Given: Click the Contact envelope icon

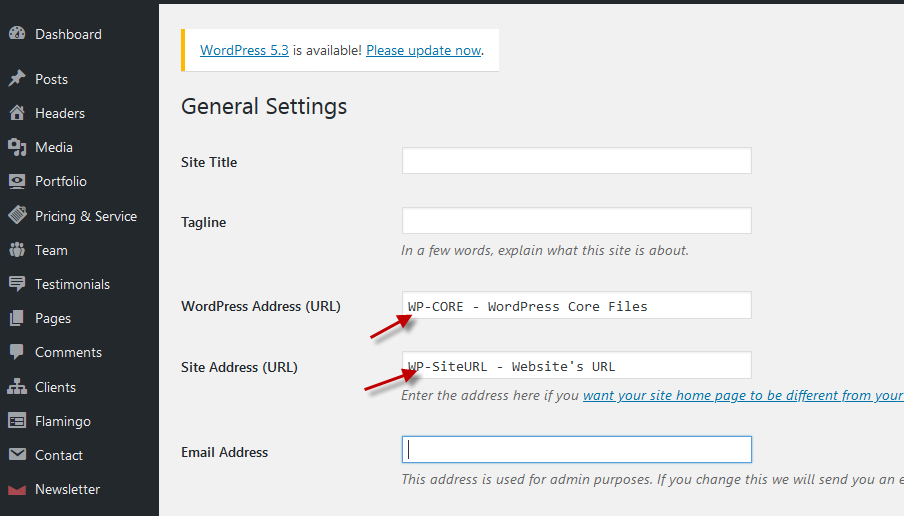Looking at the screenshot, I should 17,454.
